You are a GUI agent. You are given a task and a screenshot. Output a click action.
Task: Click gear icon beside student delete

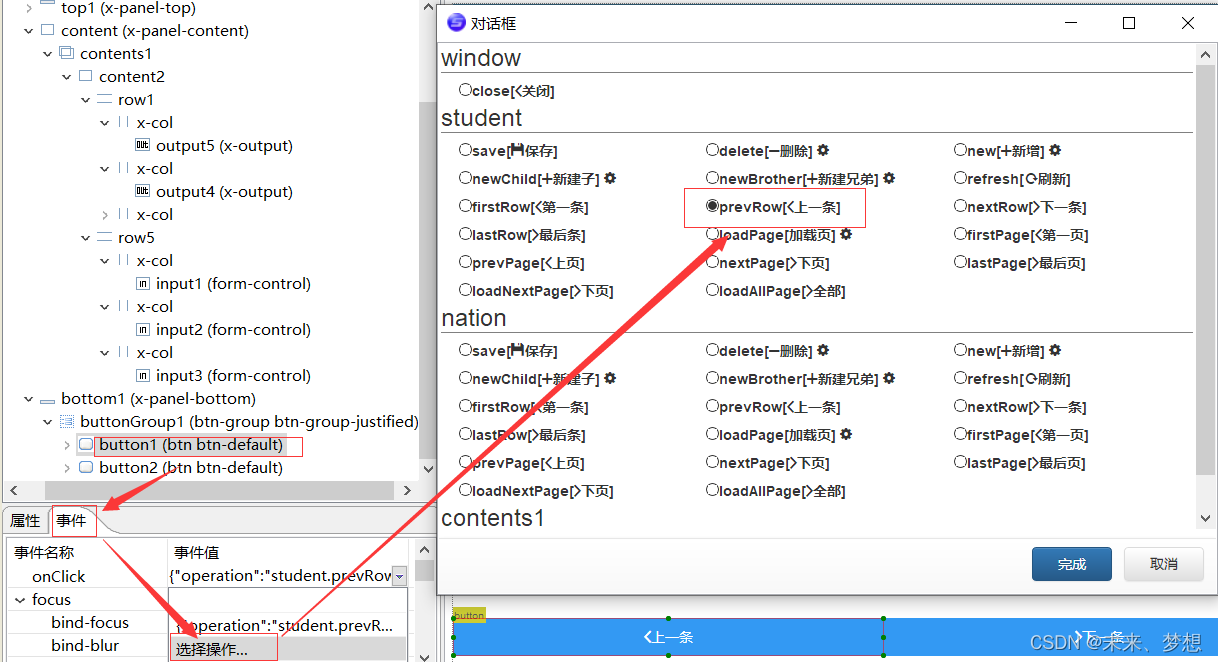coord(823,150)
